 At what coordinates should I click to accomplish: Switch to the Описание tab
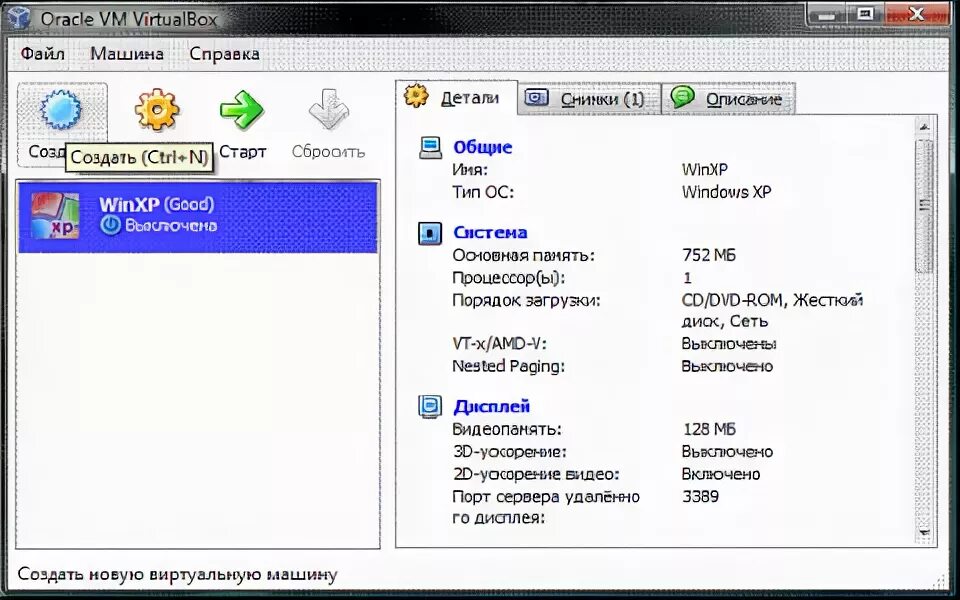[729, 99]
